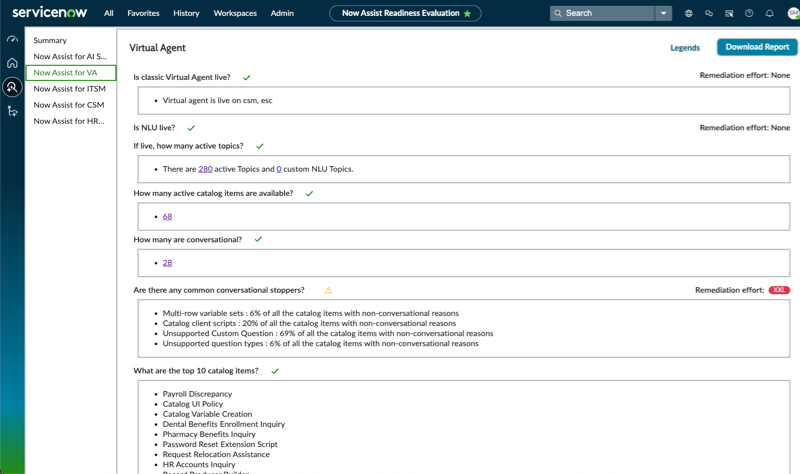Click the Password Reset Extension Script item

pyautogui.click(x=220, y=444)
